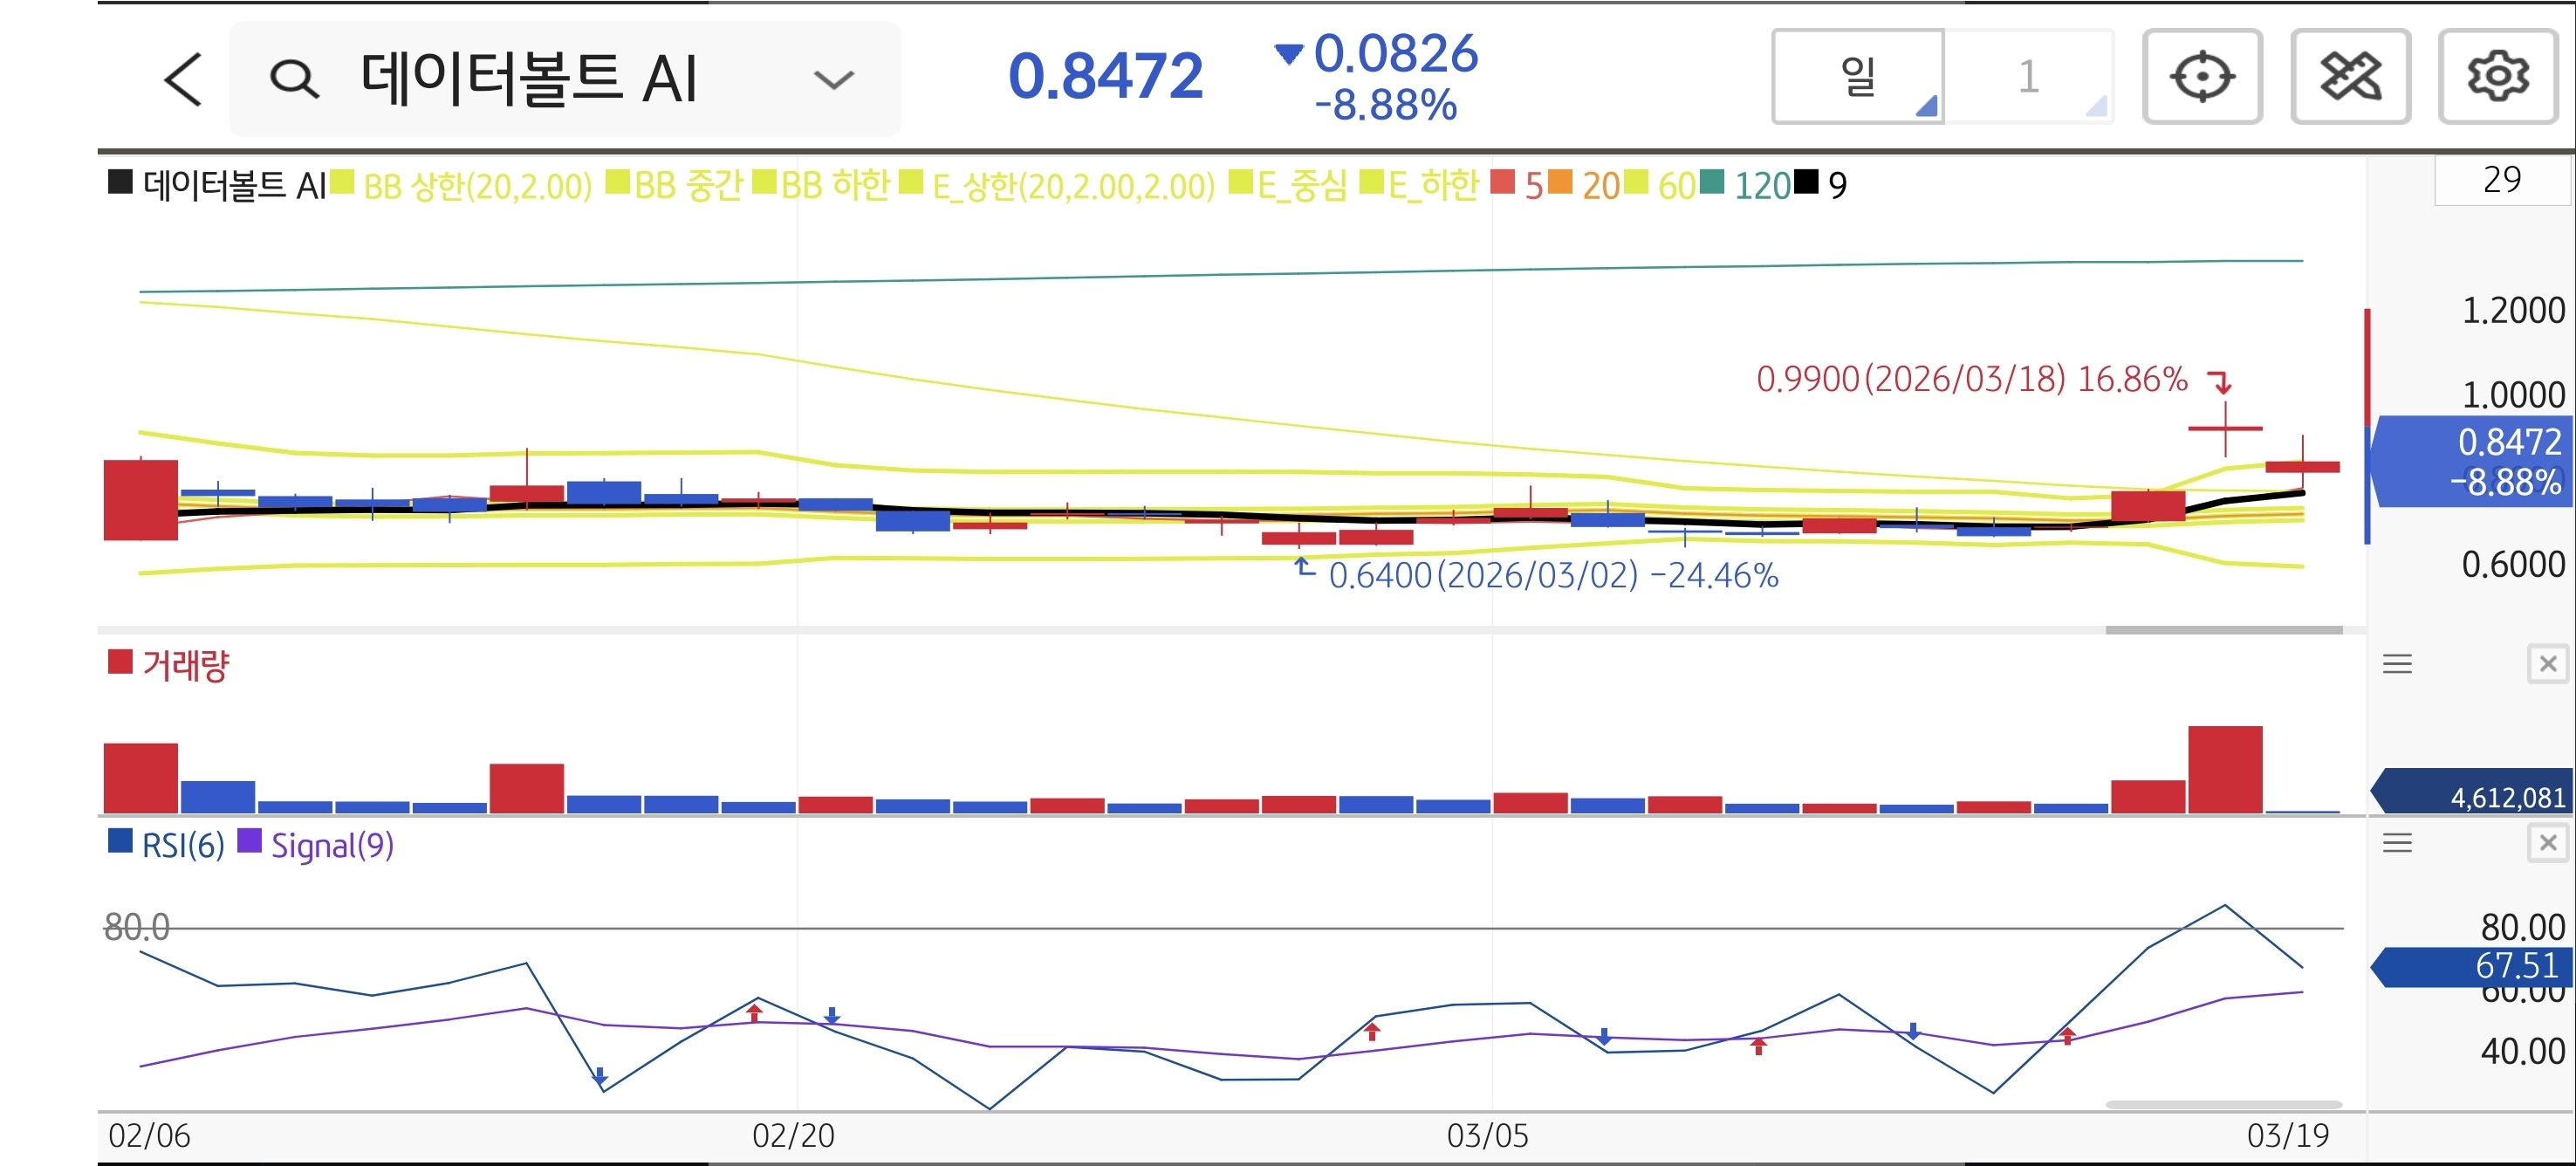The image size is (2576, 1166).
Task: Open RSI panel hamburger menu
Action: click(x=2397, y=843)
